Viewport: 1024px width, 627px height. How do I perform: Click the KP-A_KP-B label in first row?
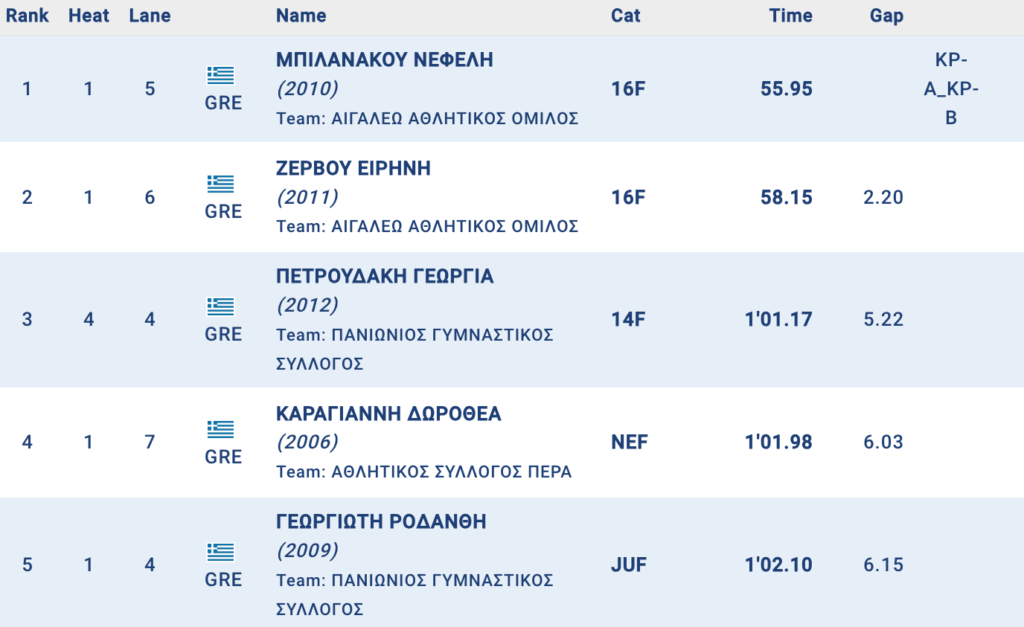pyautogui.click(x=950, y=88)
